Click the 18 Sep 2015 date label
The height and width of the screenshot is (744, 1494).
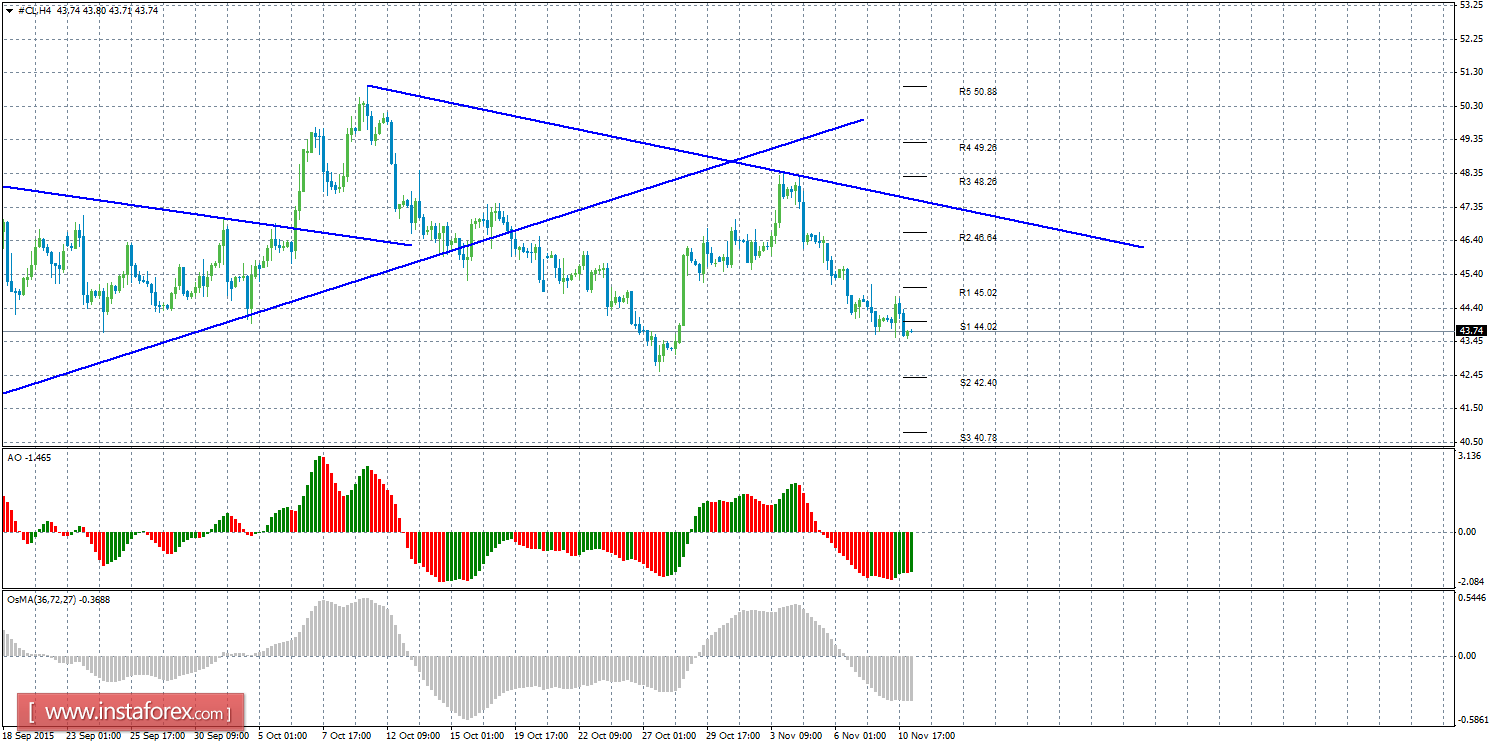(x=29, y=736)
